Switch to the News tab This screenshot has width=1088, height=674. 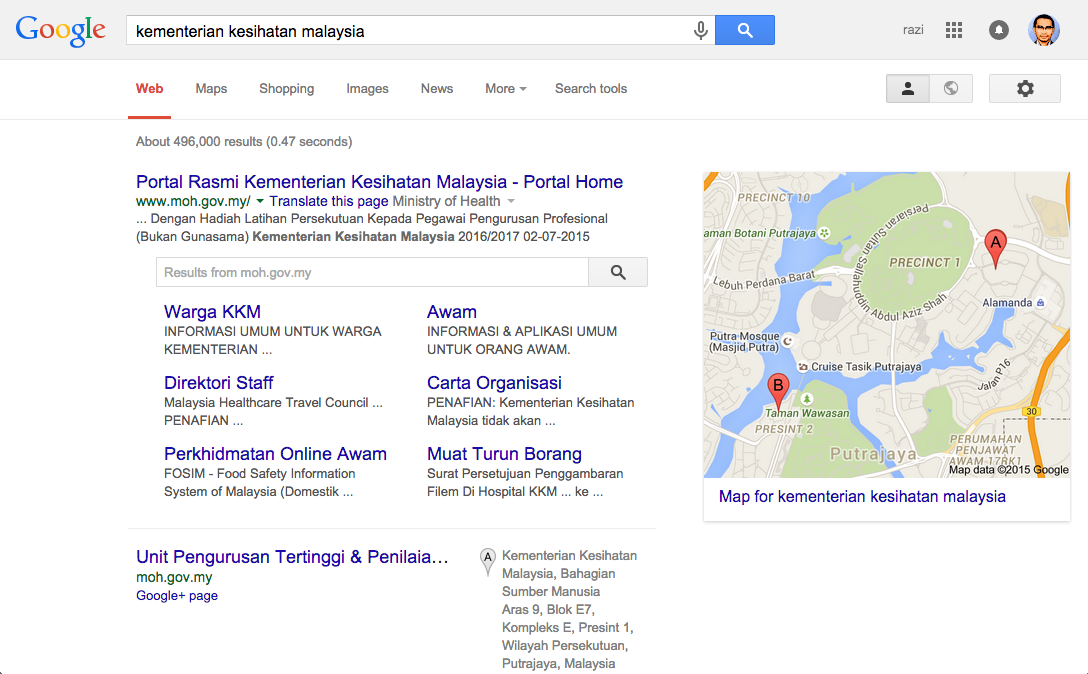coord(436,89)
